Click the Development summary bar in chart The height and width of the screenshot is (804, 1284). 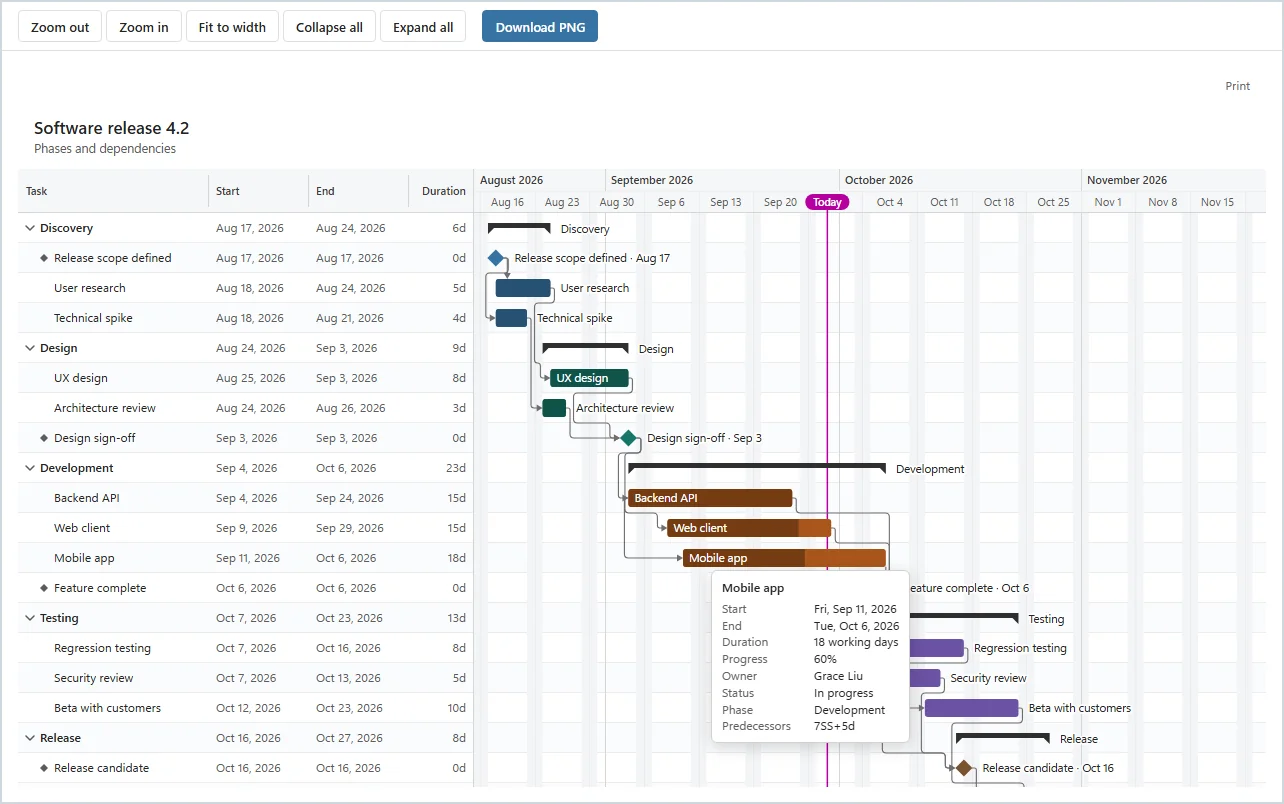click(757, 467)
